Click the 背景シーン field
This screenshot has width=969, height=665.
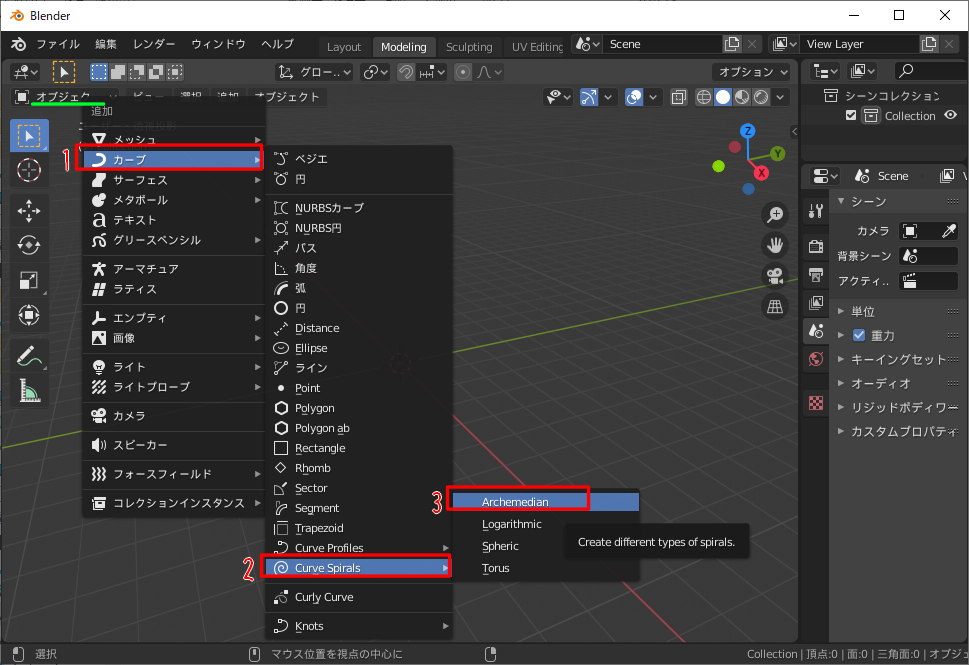tap(929, 256)
